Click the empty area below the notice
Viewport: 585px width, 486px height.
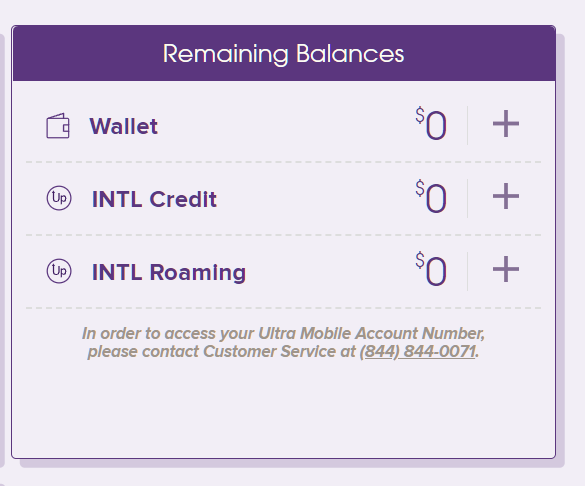tap(284, 410)
